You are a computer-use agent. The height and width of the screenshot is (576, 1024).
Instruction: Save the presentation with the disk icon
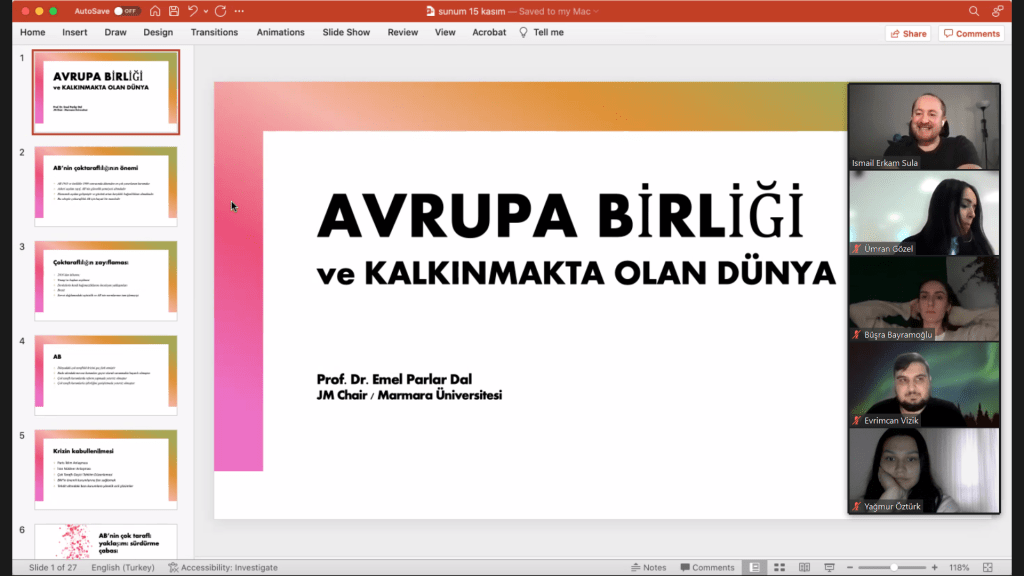click(x=174, y=11)
